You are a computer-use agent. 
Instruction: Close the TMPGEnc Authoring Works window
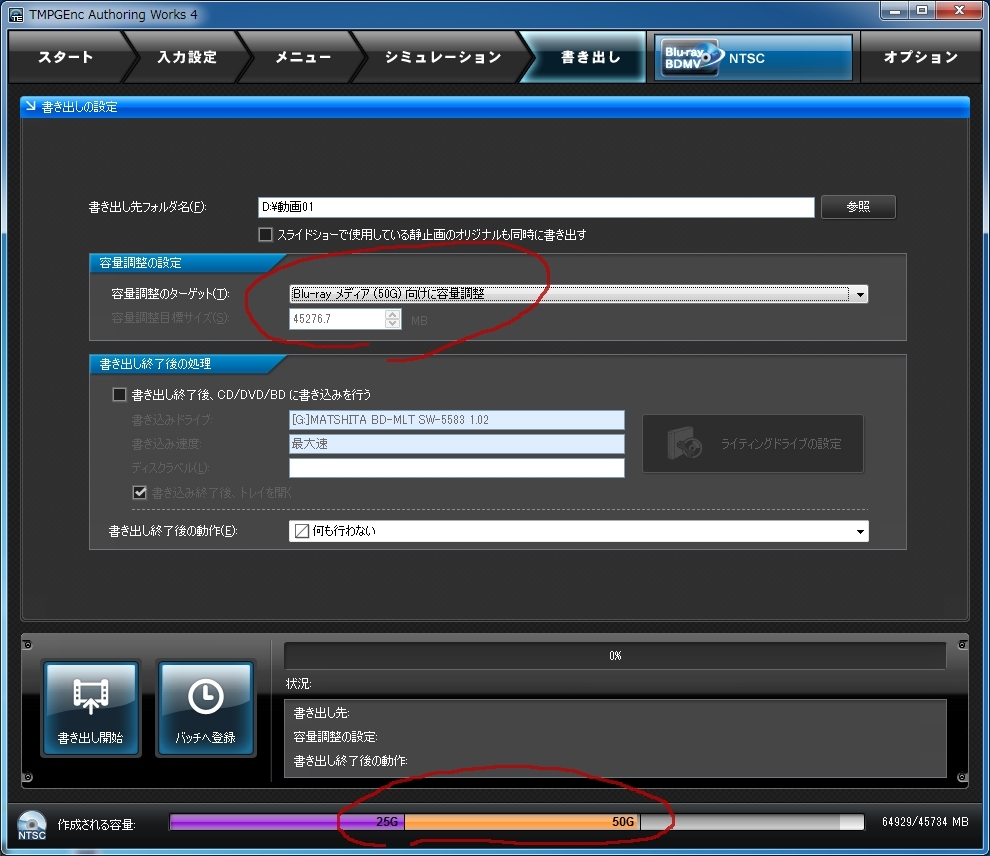coord(959,11)
